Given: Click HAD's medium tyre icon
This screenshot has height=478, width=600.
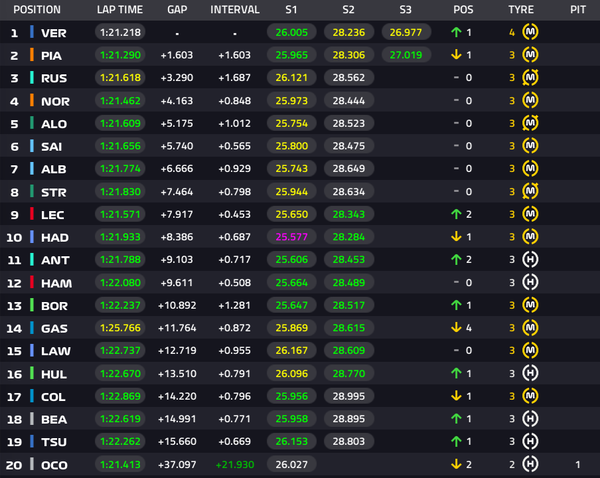Looking at the screenshot, I should coord(530,237).
